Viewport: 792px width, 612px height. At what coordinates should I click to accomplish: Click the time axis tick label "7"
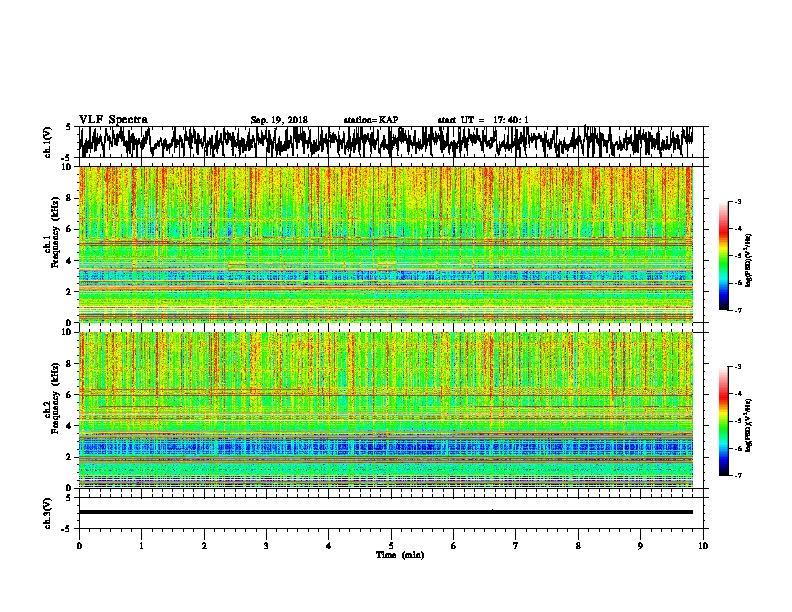(x=516, y=546)
